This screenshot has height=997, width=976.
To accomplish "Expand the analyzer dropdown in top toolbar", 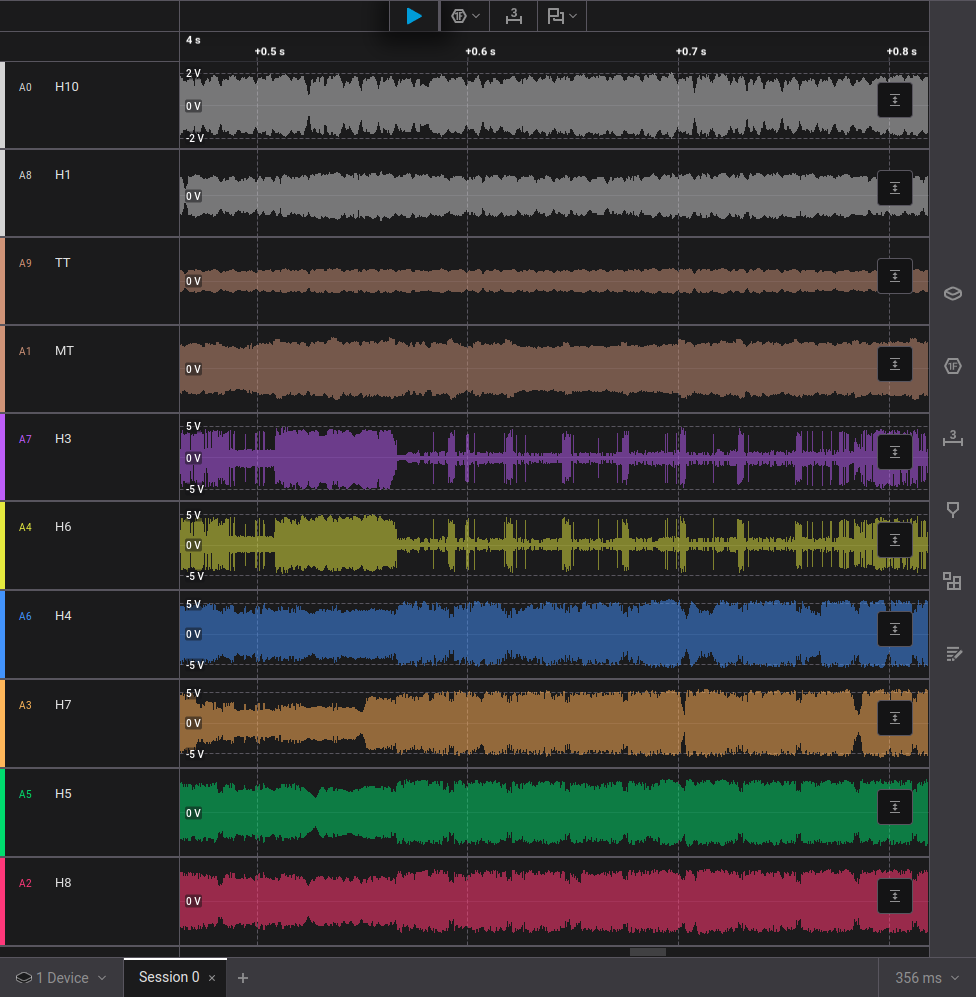I will (465, 16).
